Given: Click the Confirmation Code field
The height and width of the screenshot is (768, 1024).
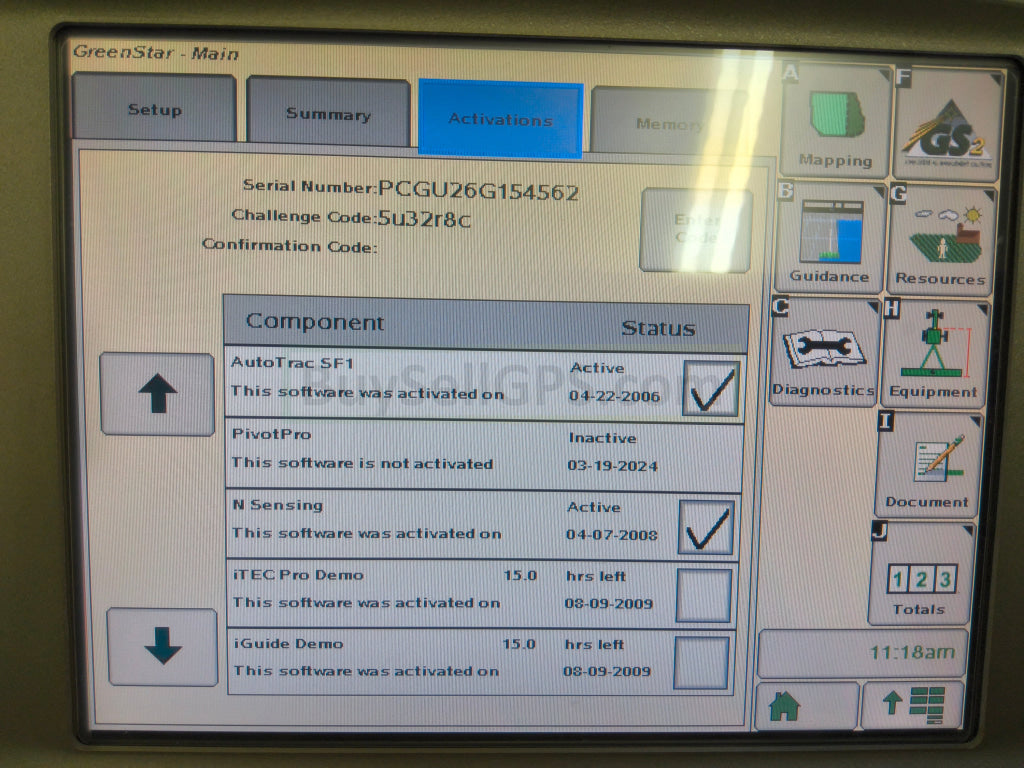Looking at the screenshot, I should tap(290, 245).
